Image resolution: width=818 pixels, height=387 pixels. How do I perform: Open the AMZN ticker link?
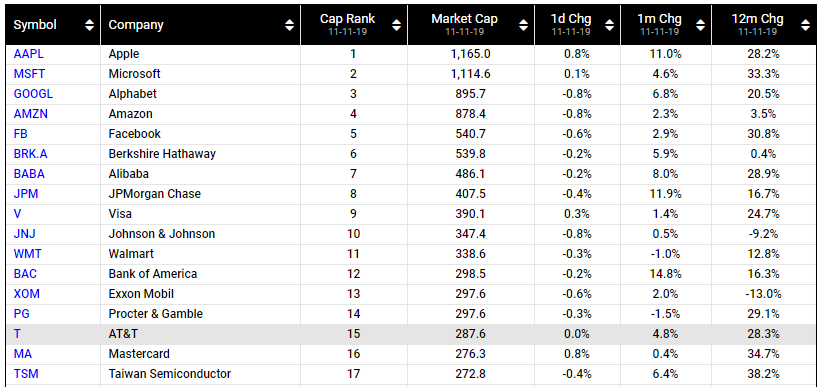[x=30, y=114]
